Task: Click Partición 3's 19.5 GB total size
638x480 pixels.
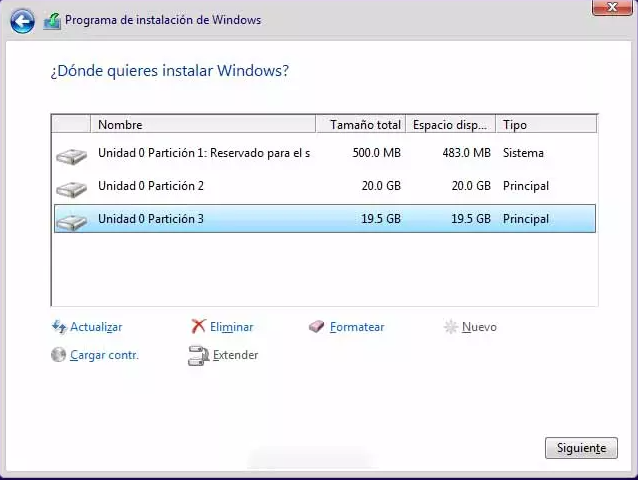Action: (x=381, y=219)
